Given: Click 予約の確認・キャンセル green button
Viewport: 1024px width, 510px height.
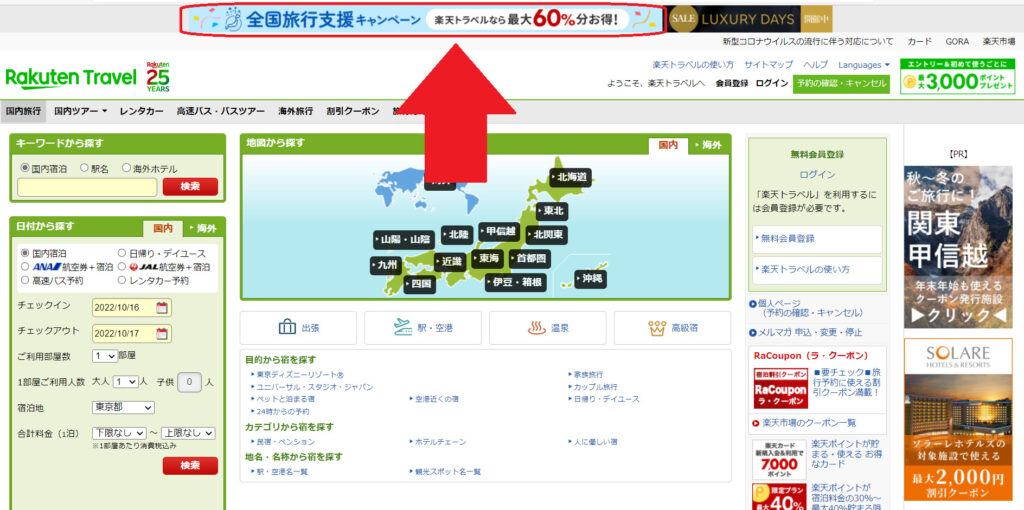Looking at the screenshot, I should click(841, 84).
